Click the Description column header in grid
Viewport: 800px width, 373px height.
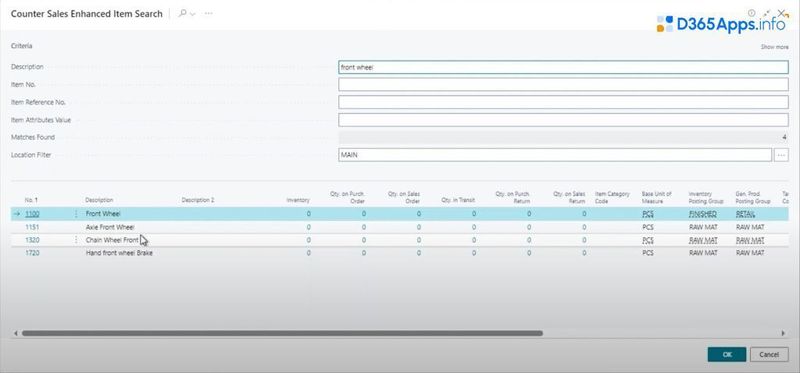pyautogui.click(x=99, y=200)
